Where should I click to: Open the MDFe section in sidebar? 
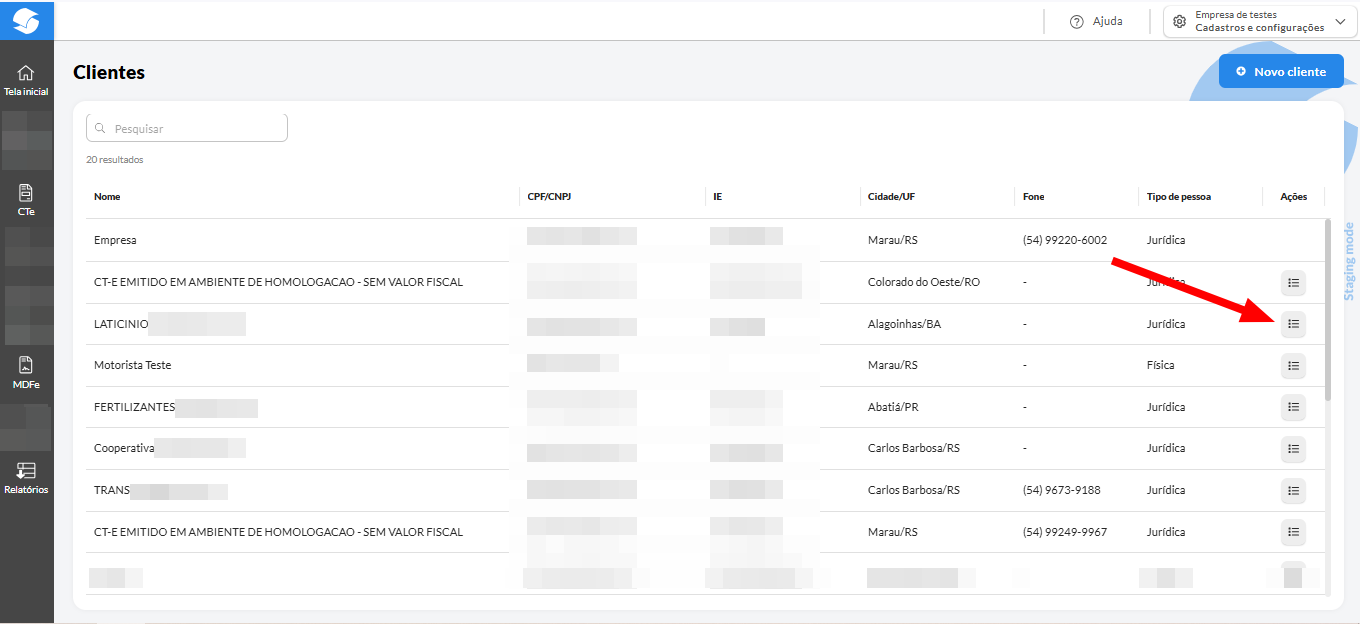[x=26, y=373]
